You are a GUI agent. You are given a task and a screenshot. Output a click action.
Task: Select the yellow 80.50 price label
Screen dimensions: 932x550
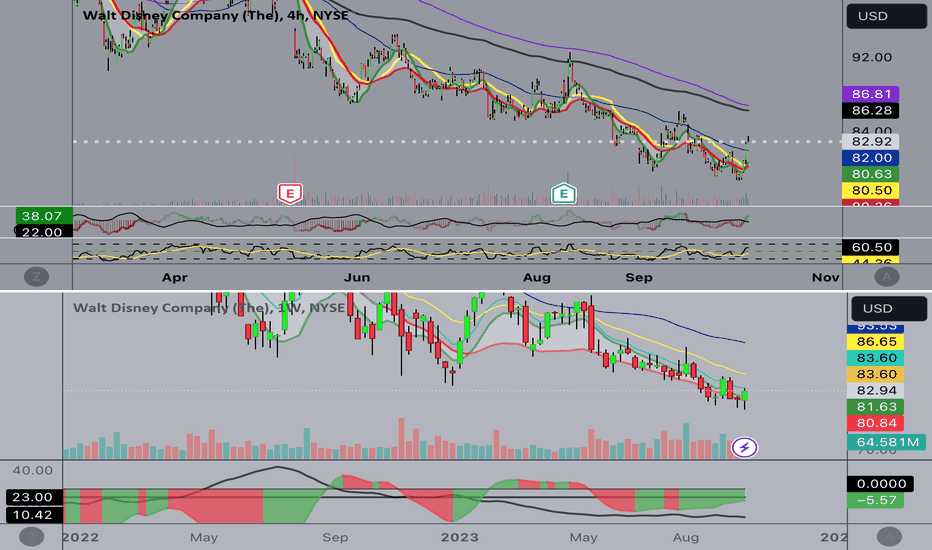click(871, 190)
